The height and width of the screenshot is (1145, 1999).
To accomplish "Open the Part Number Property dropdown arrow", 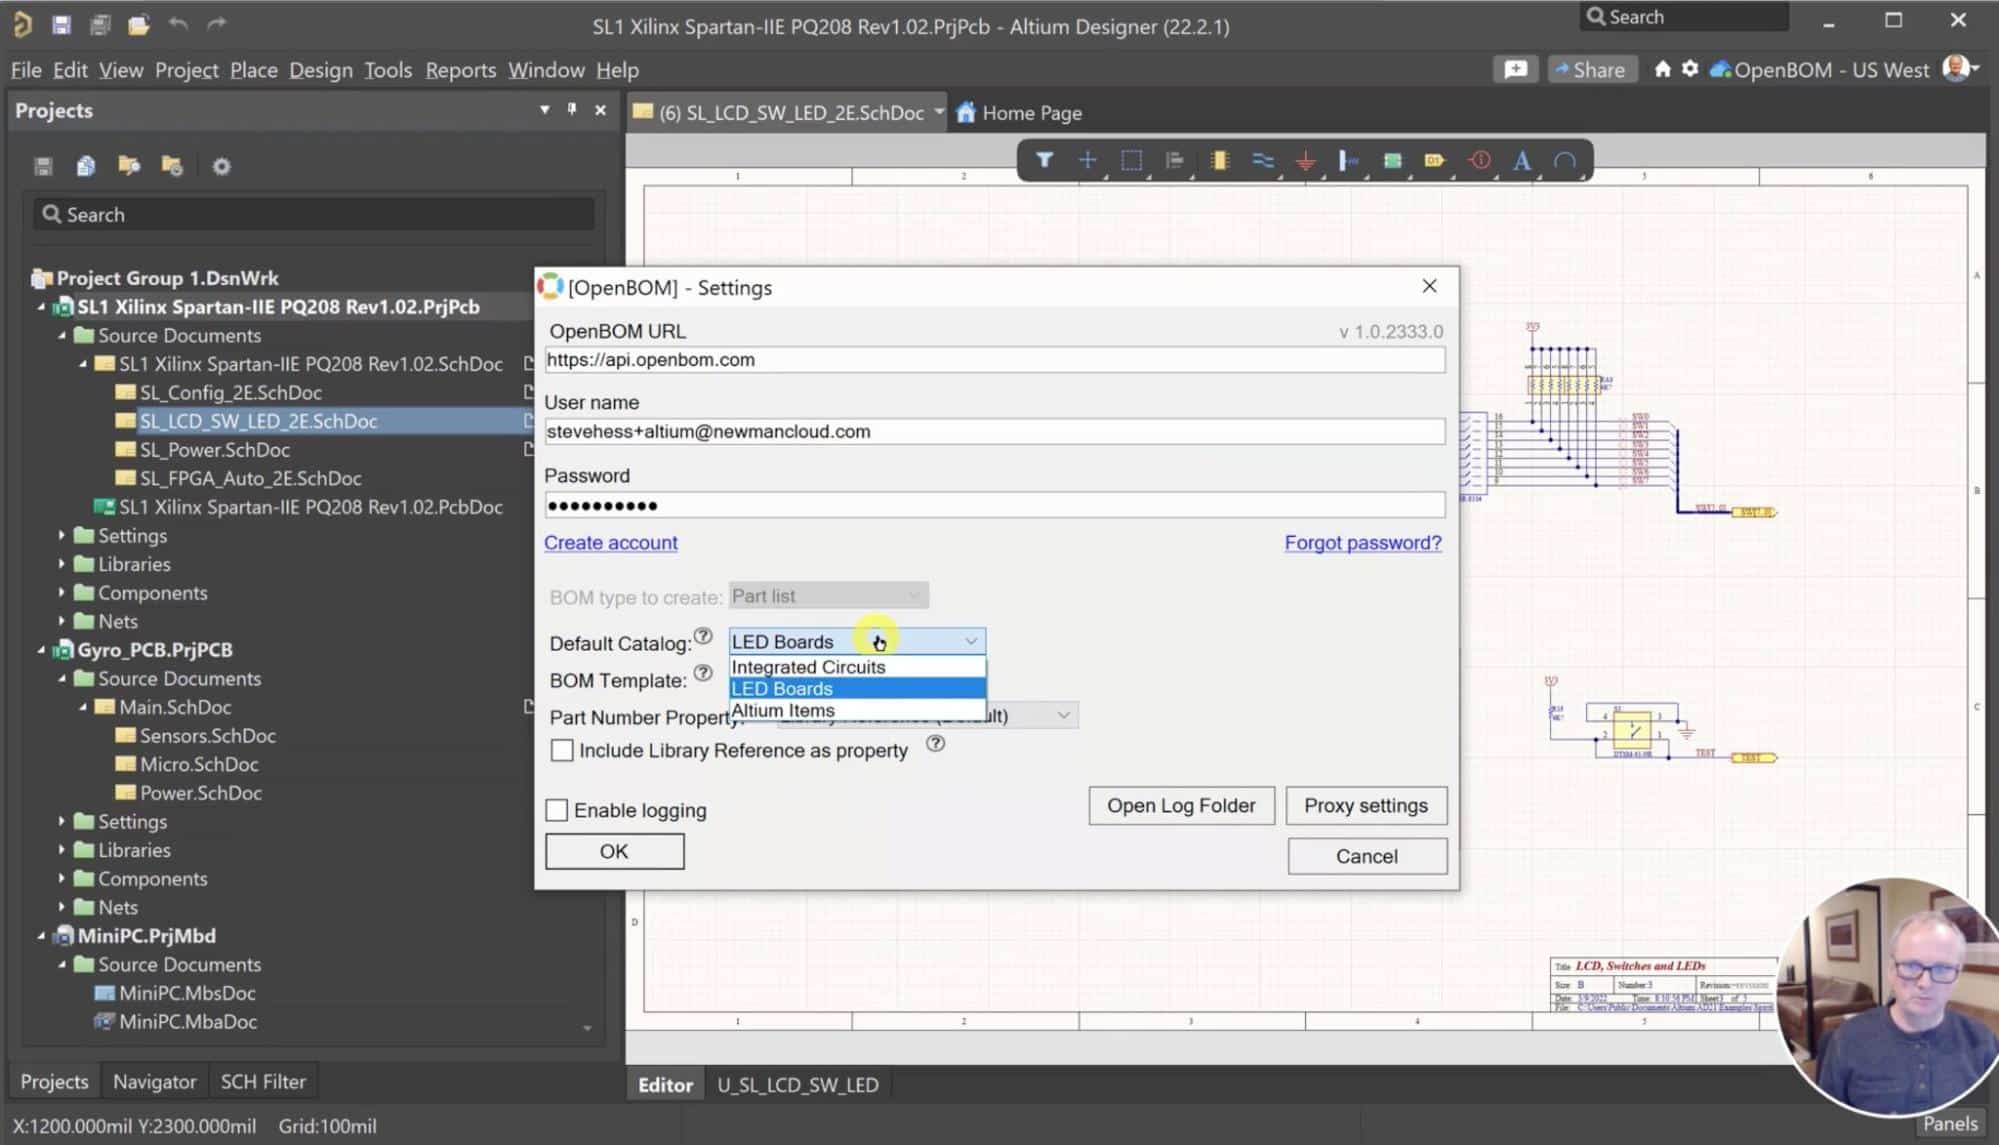I will pos(1064,715).
